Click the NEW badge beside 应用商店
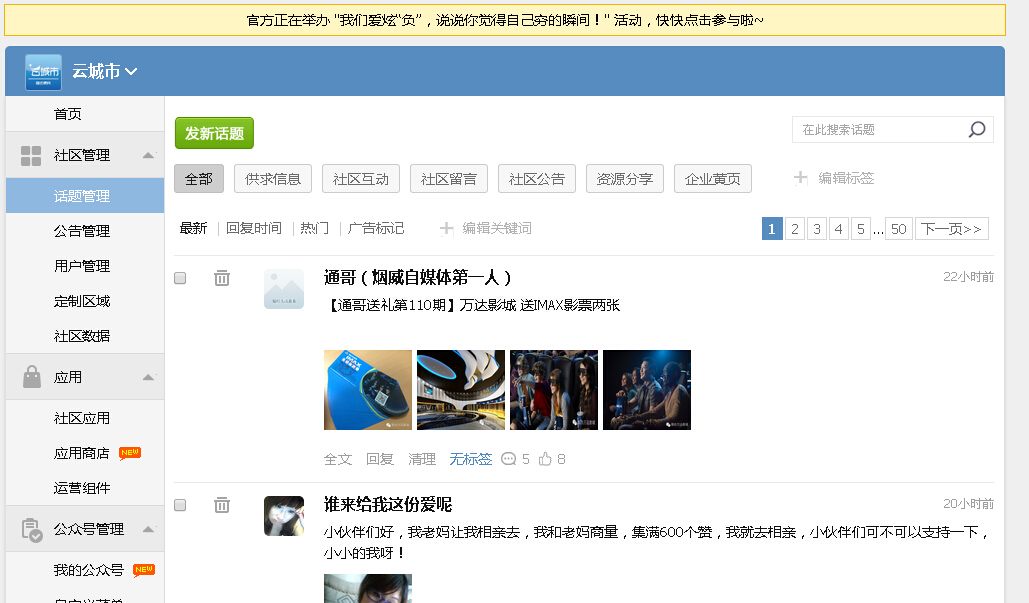 click(130, 453)
